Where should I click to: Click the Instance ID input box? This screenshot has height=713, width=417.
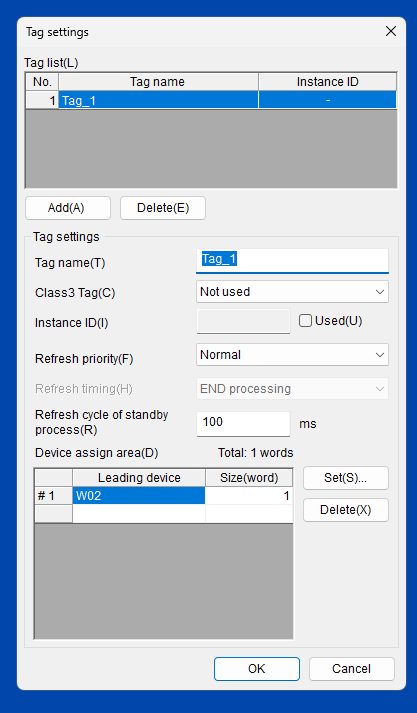(x=243, y=321)
